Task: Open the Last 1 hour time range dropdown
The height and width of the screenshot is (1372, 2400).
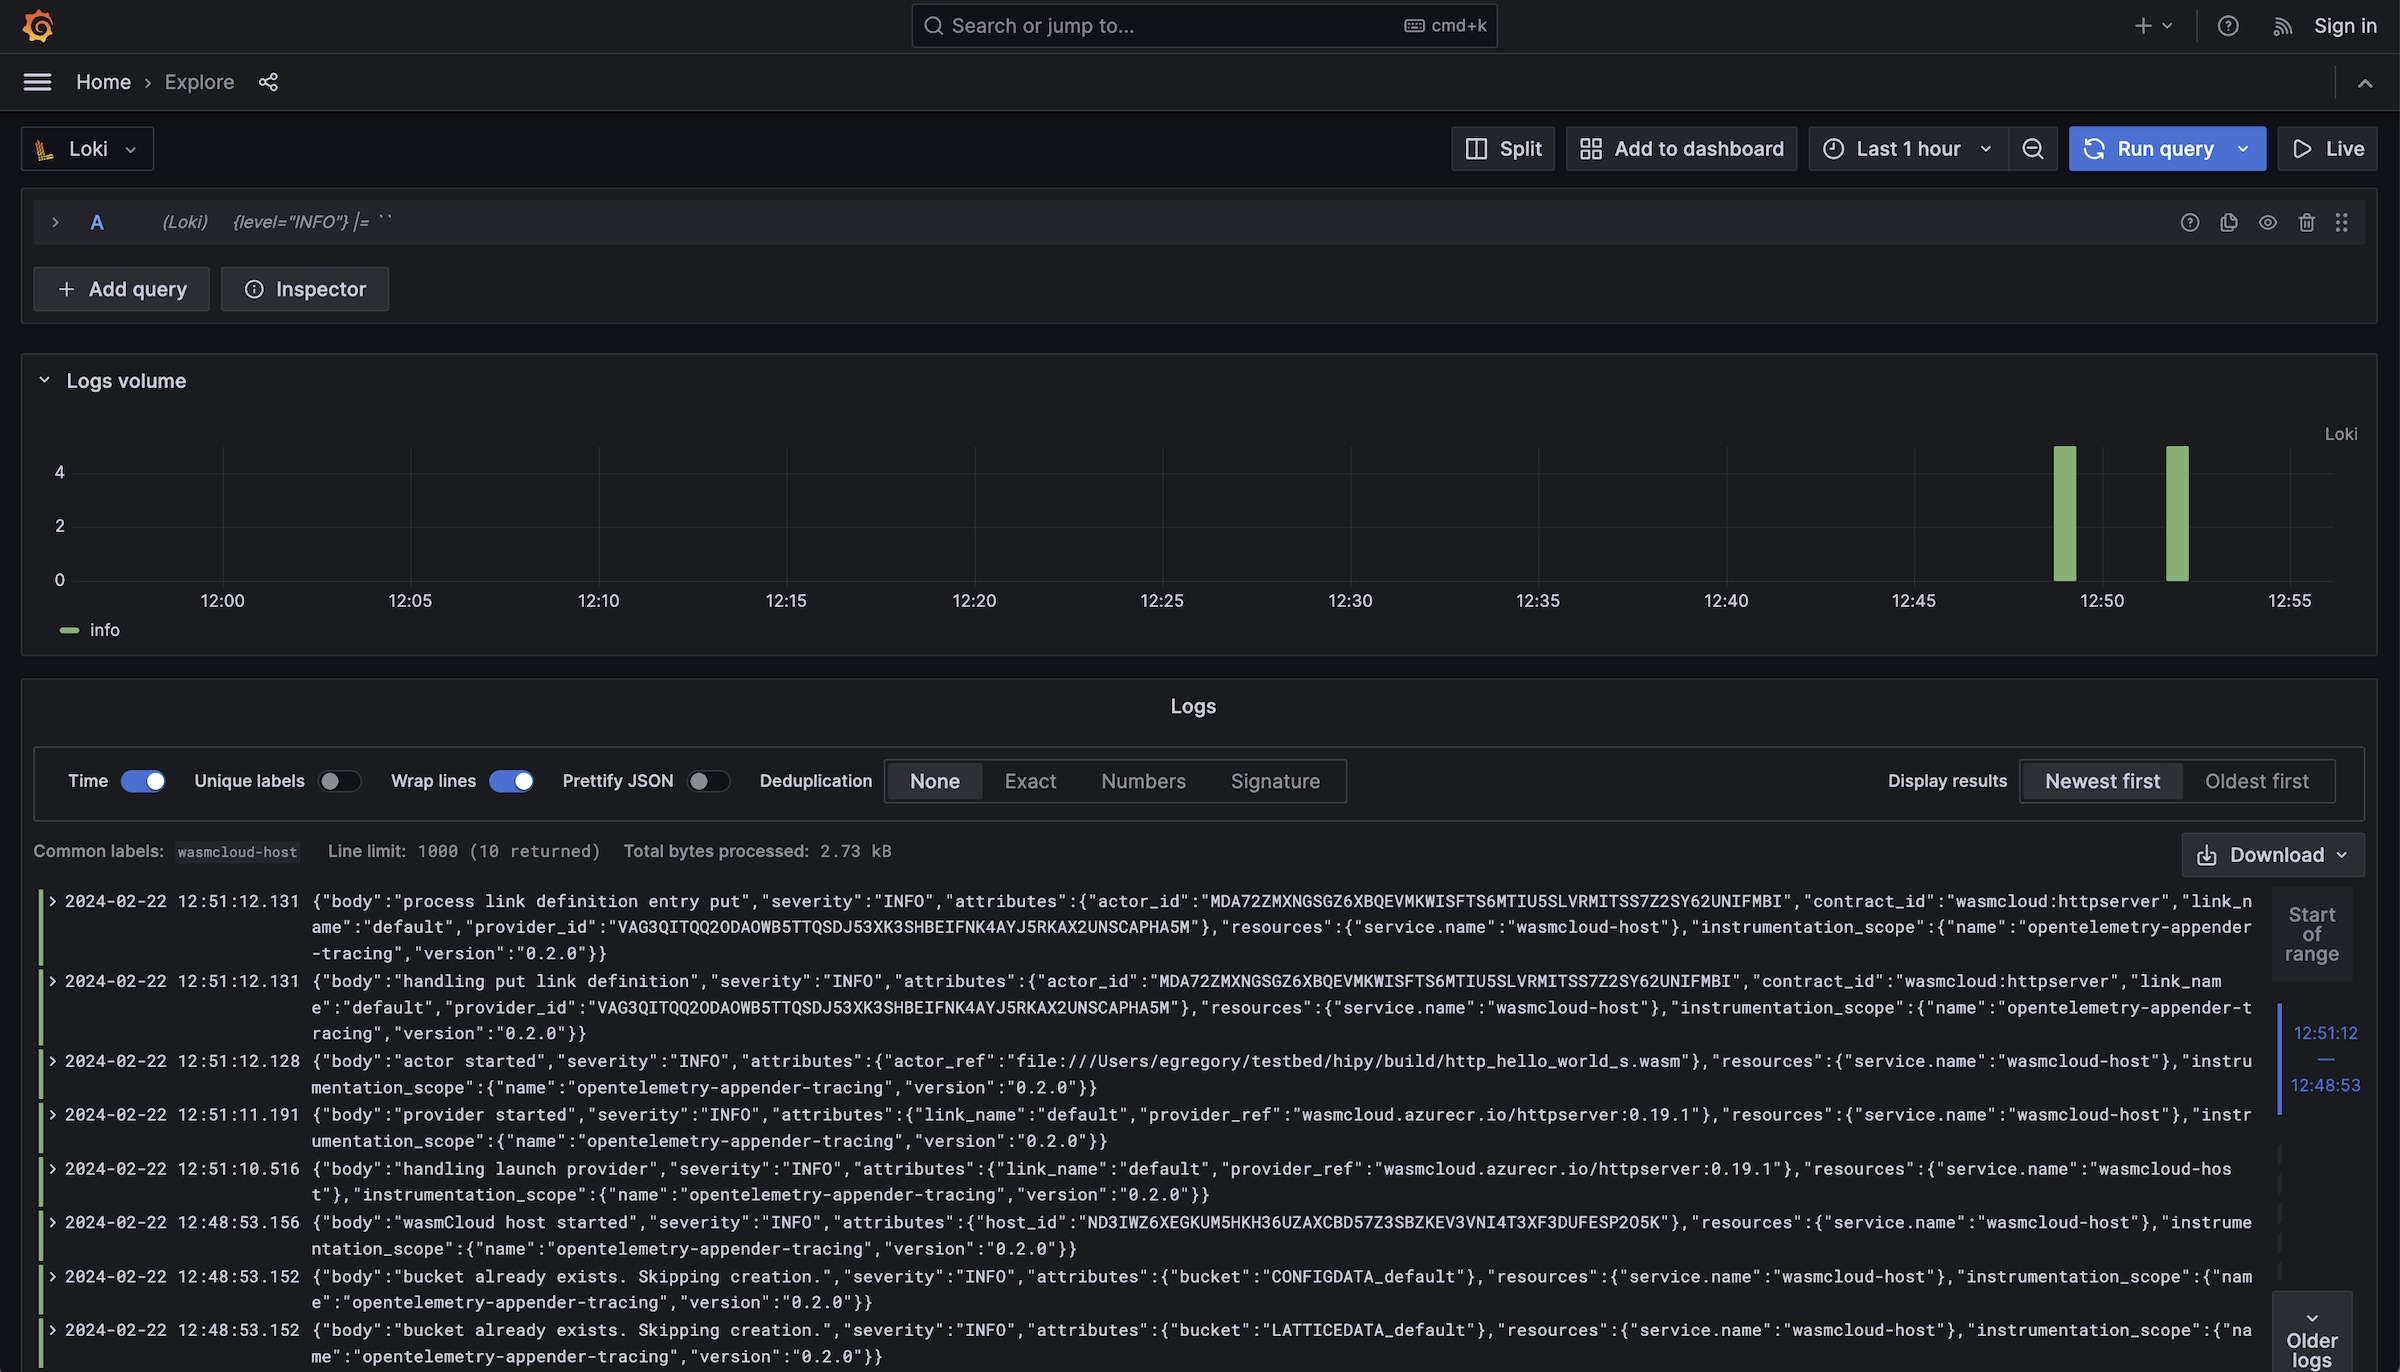Action: (x=1905, y=148)
